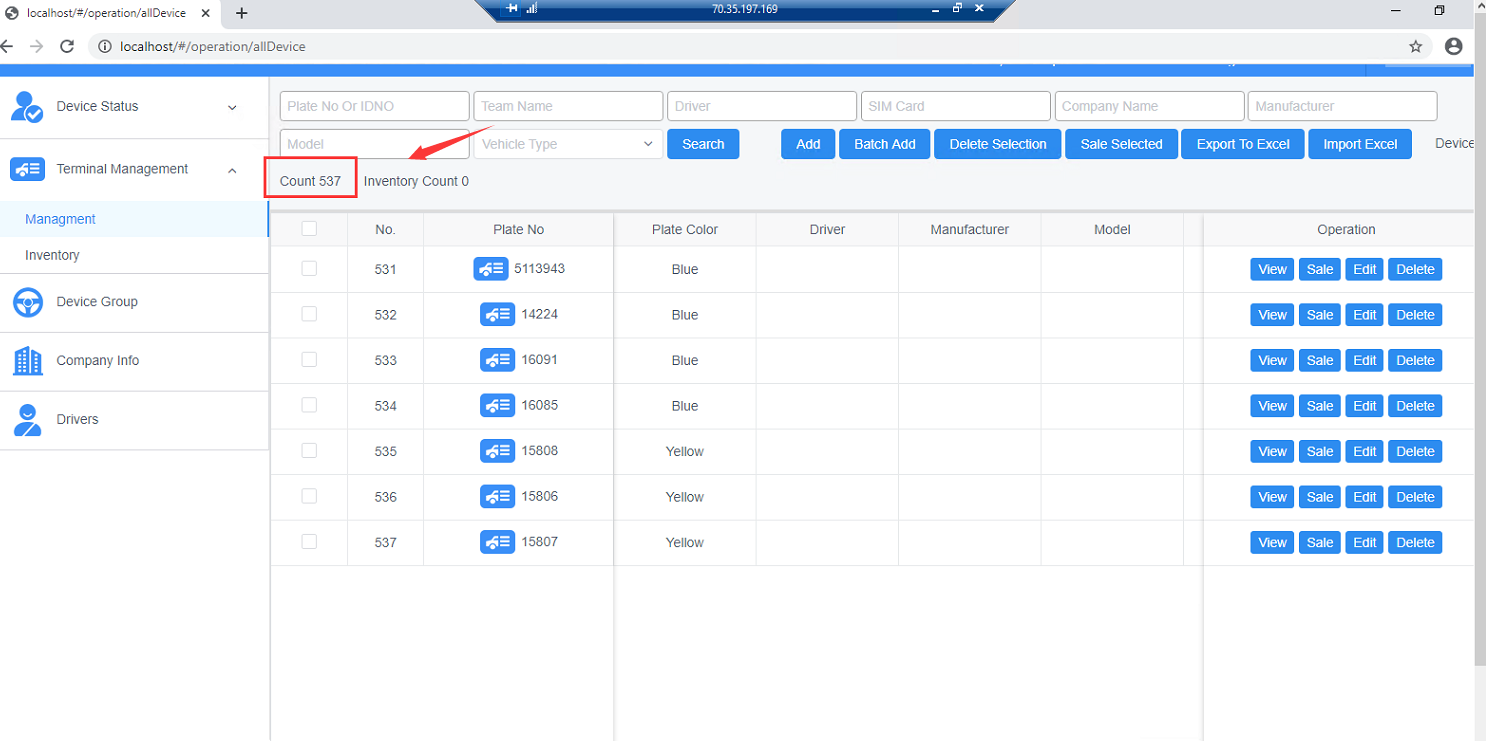Open the Vehicle Type dropdown
Image resolution: width=1486 pixels, height=741 pixels.
click(x=568, y=144)
